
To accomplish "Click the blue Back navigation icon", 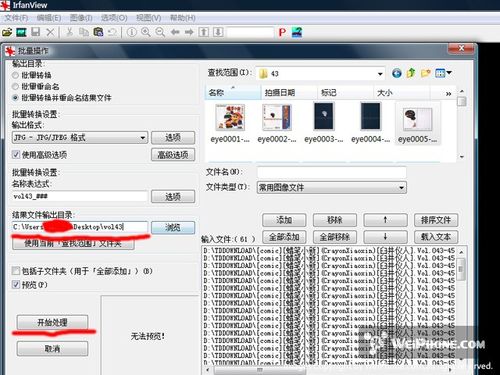I will [x=397, y=73].
